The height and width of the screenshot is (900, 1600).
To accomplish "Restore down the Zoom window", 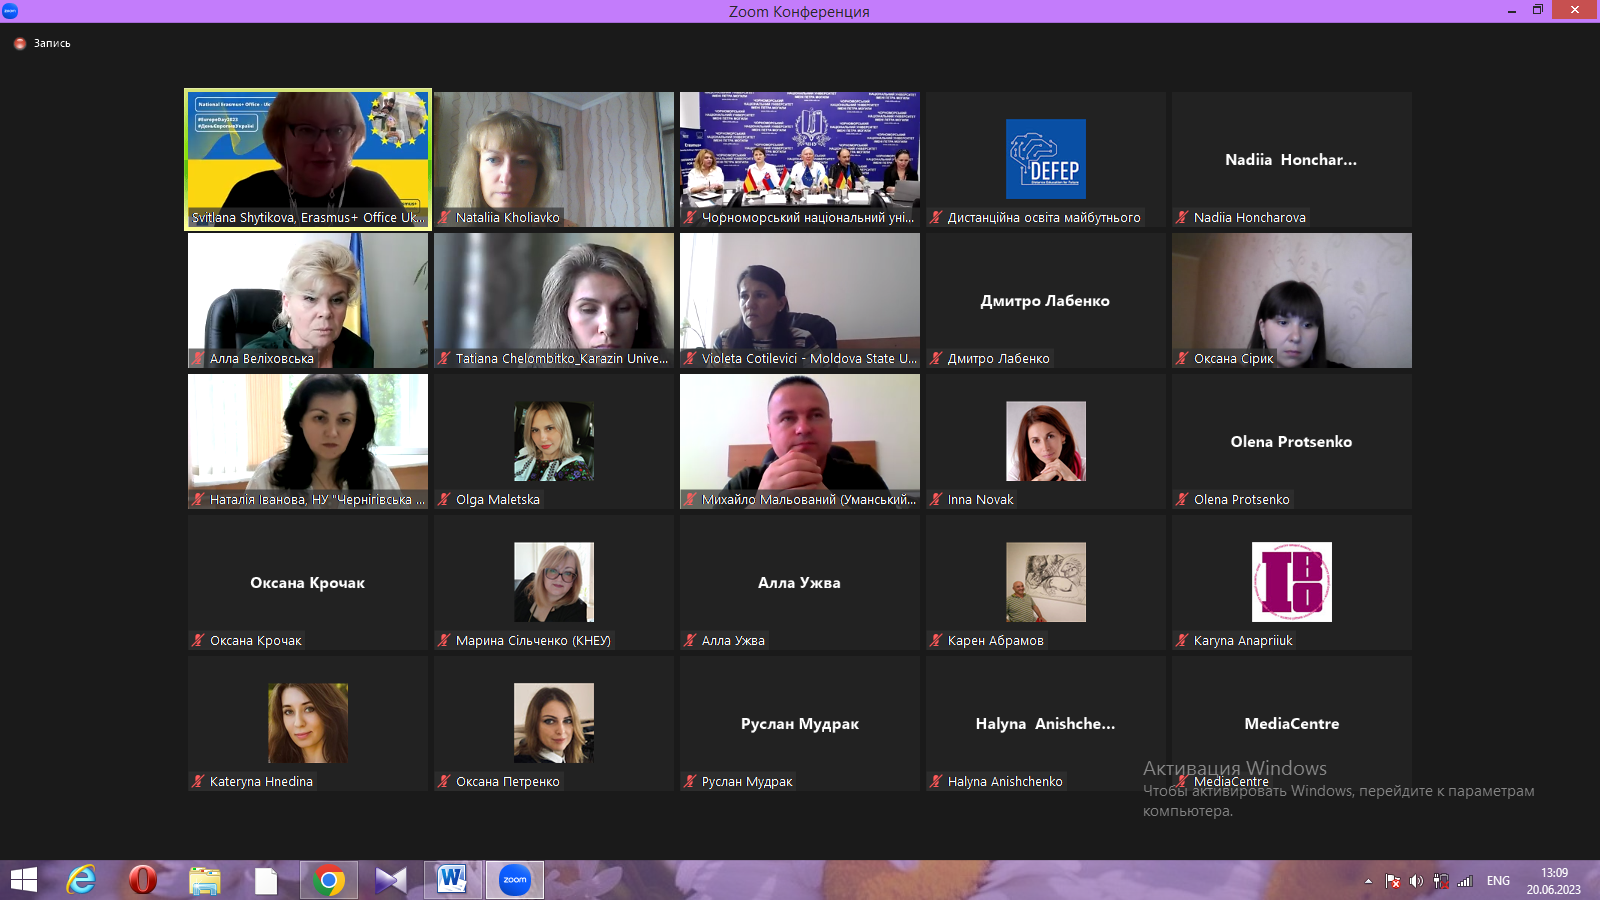I will coord(1538,10).
